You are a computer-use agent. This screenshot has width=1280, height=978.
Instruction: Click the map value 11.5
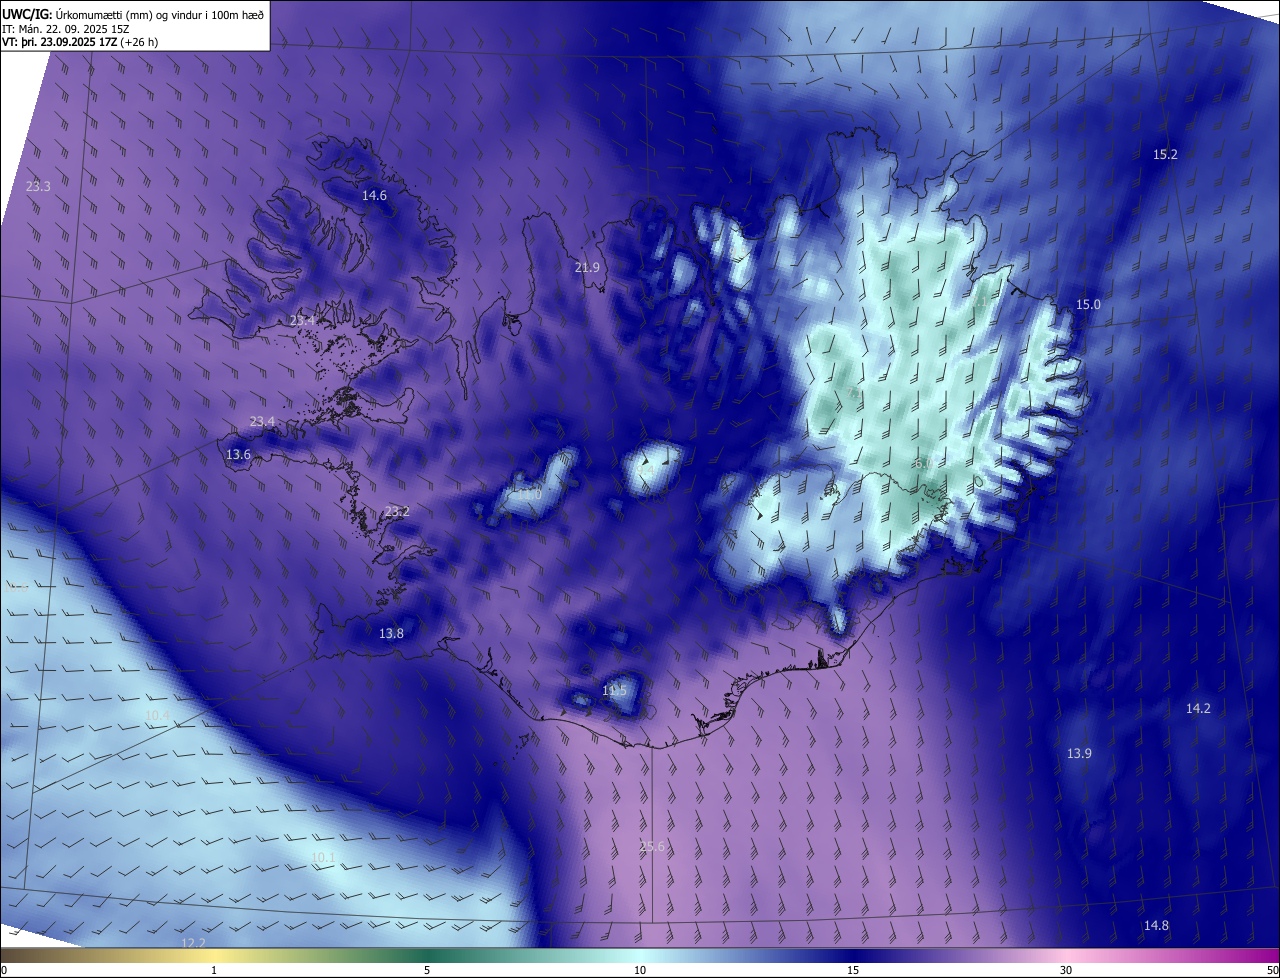[x=614, y=690]
